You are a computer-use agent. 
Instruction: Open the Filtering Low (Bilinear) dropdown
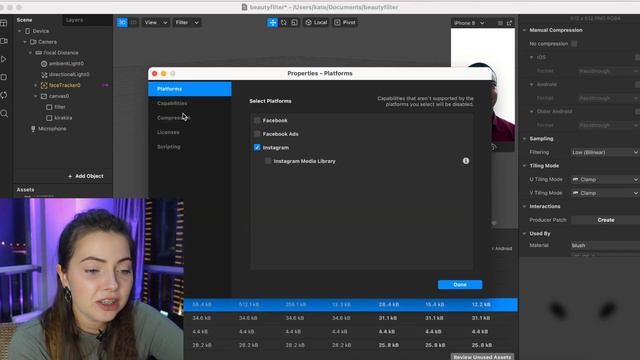pyautogui.click(x=605, y=152)
